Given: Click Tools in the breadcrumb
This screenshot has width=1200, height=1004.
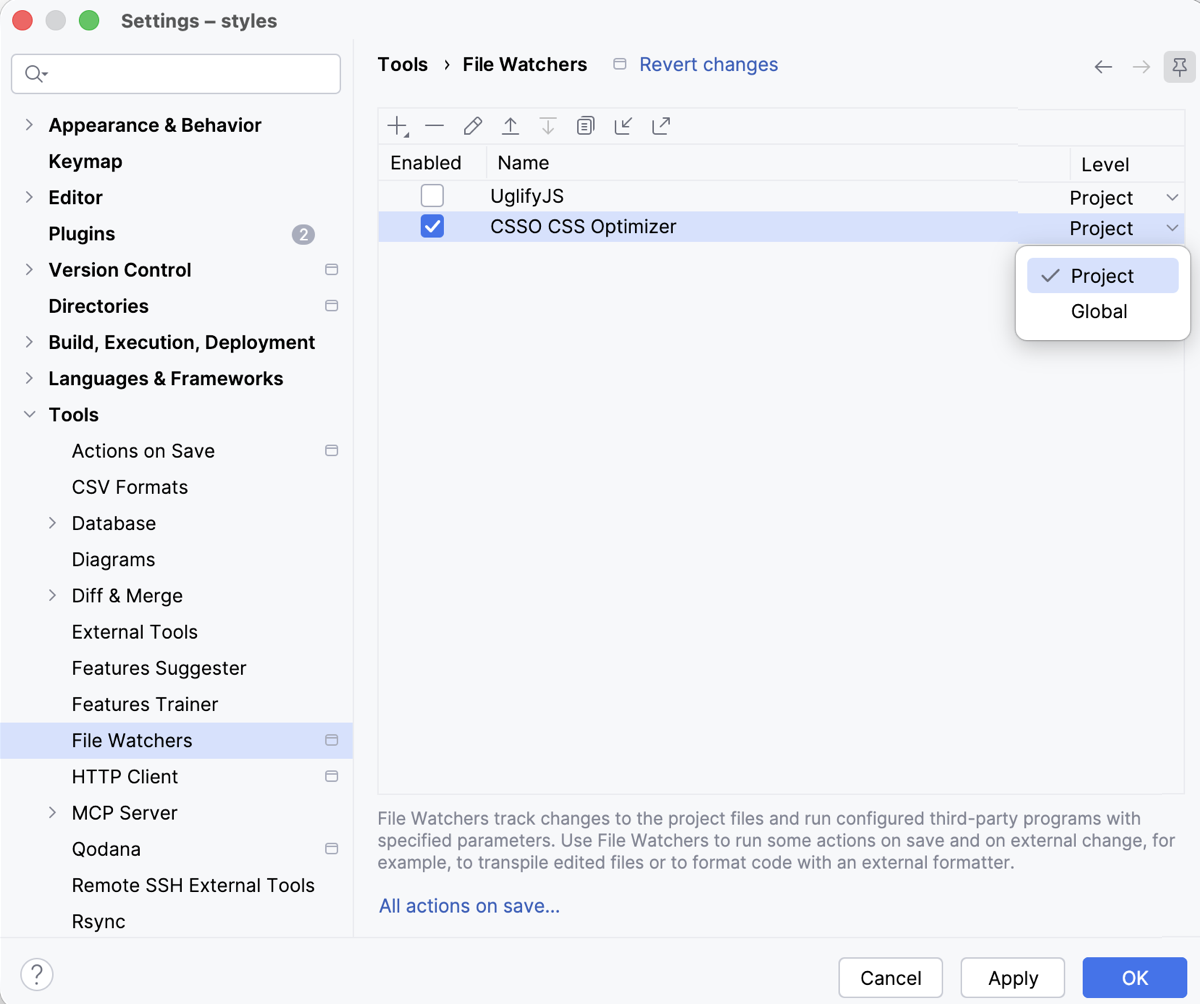Looking at the screenshot, I should [x=403, y=64].
